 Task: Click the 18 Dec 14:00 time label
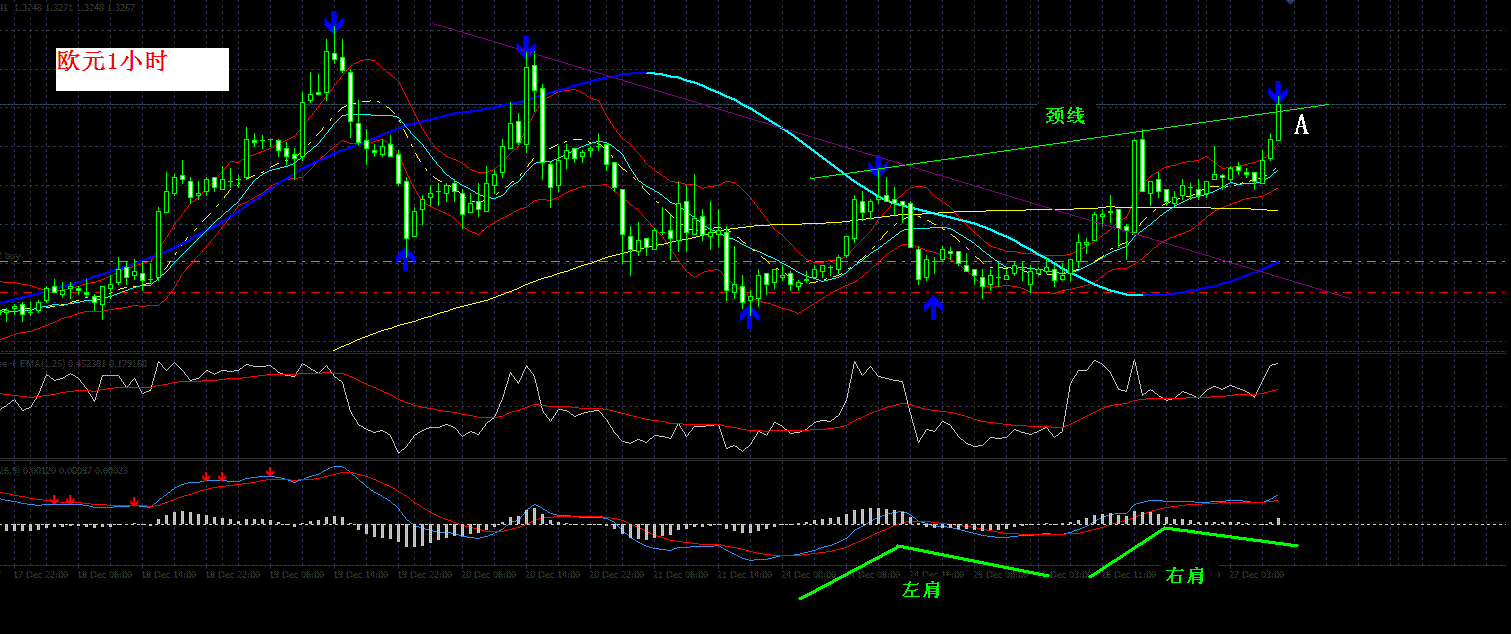[x=169, y=575]
